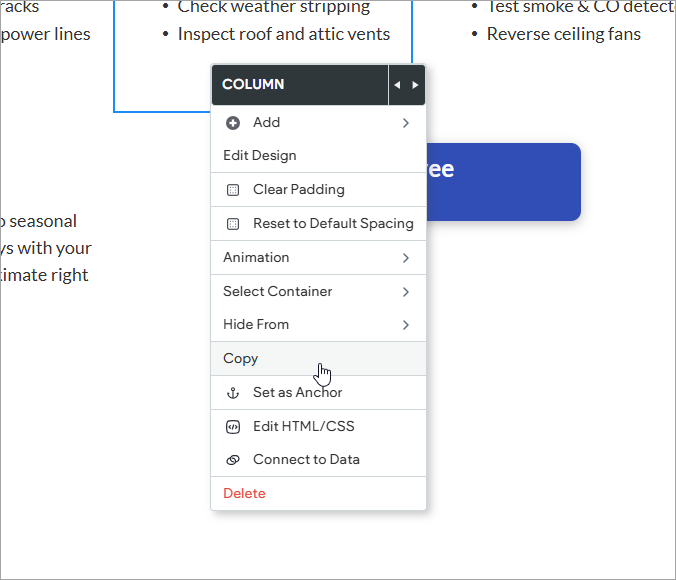Select the Set as Anchor option
The width and height of the screenshot is (676, 580).
point(297,393)
